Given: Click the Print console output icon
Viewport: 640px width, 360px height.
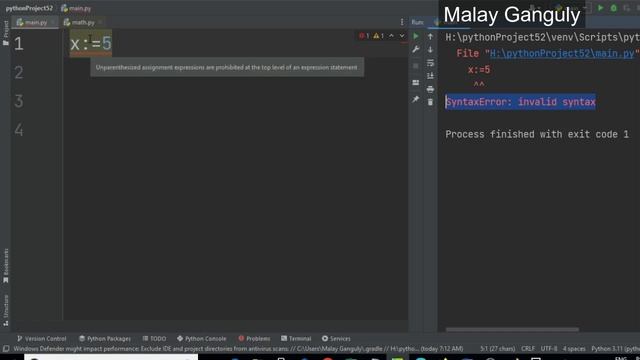Looking at the screenshot, I should (x=430, y=89).
